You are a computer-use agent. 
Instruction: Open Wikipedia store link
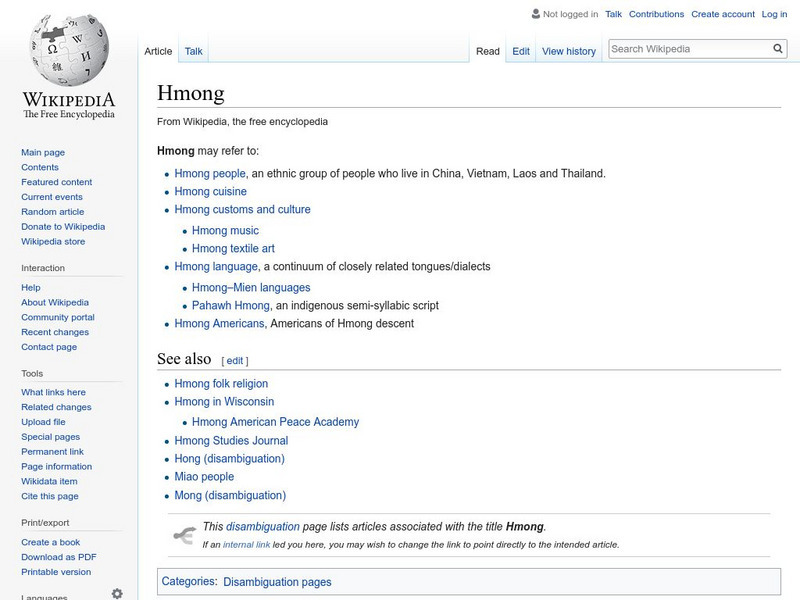pyautogui.click(x=53, y=241)
